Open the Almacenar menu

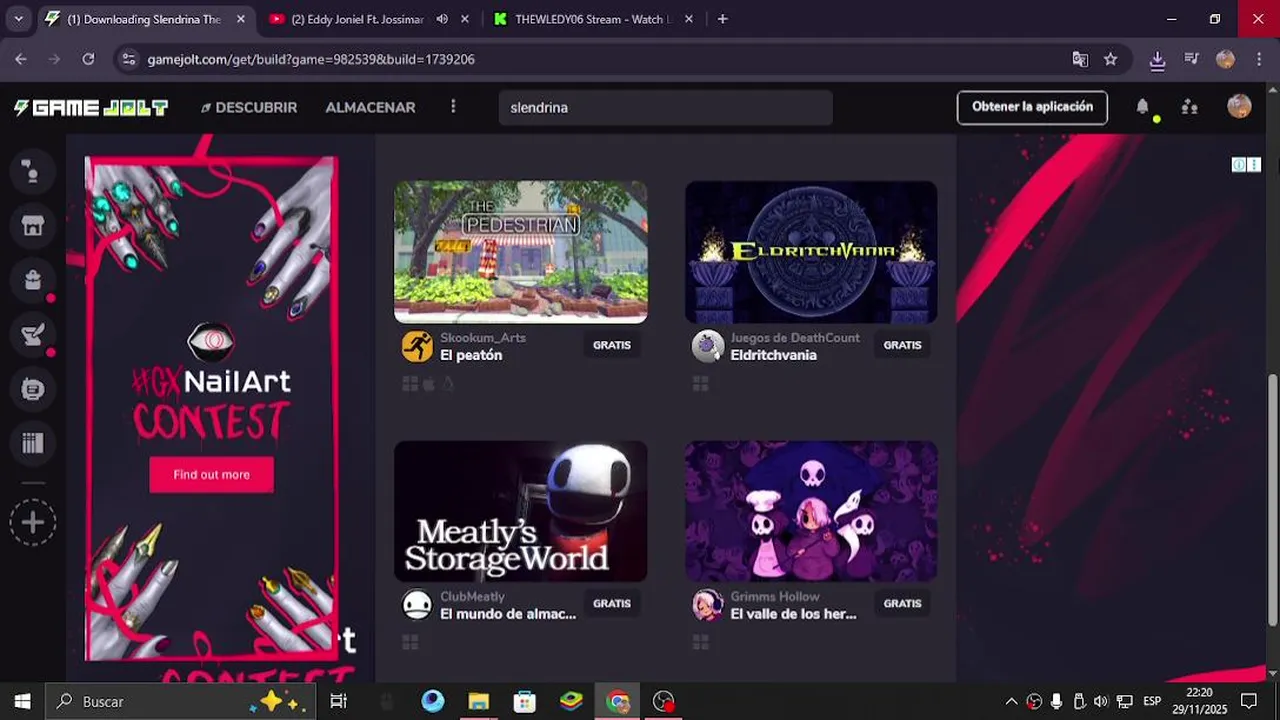[370, 107]
